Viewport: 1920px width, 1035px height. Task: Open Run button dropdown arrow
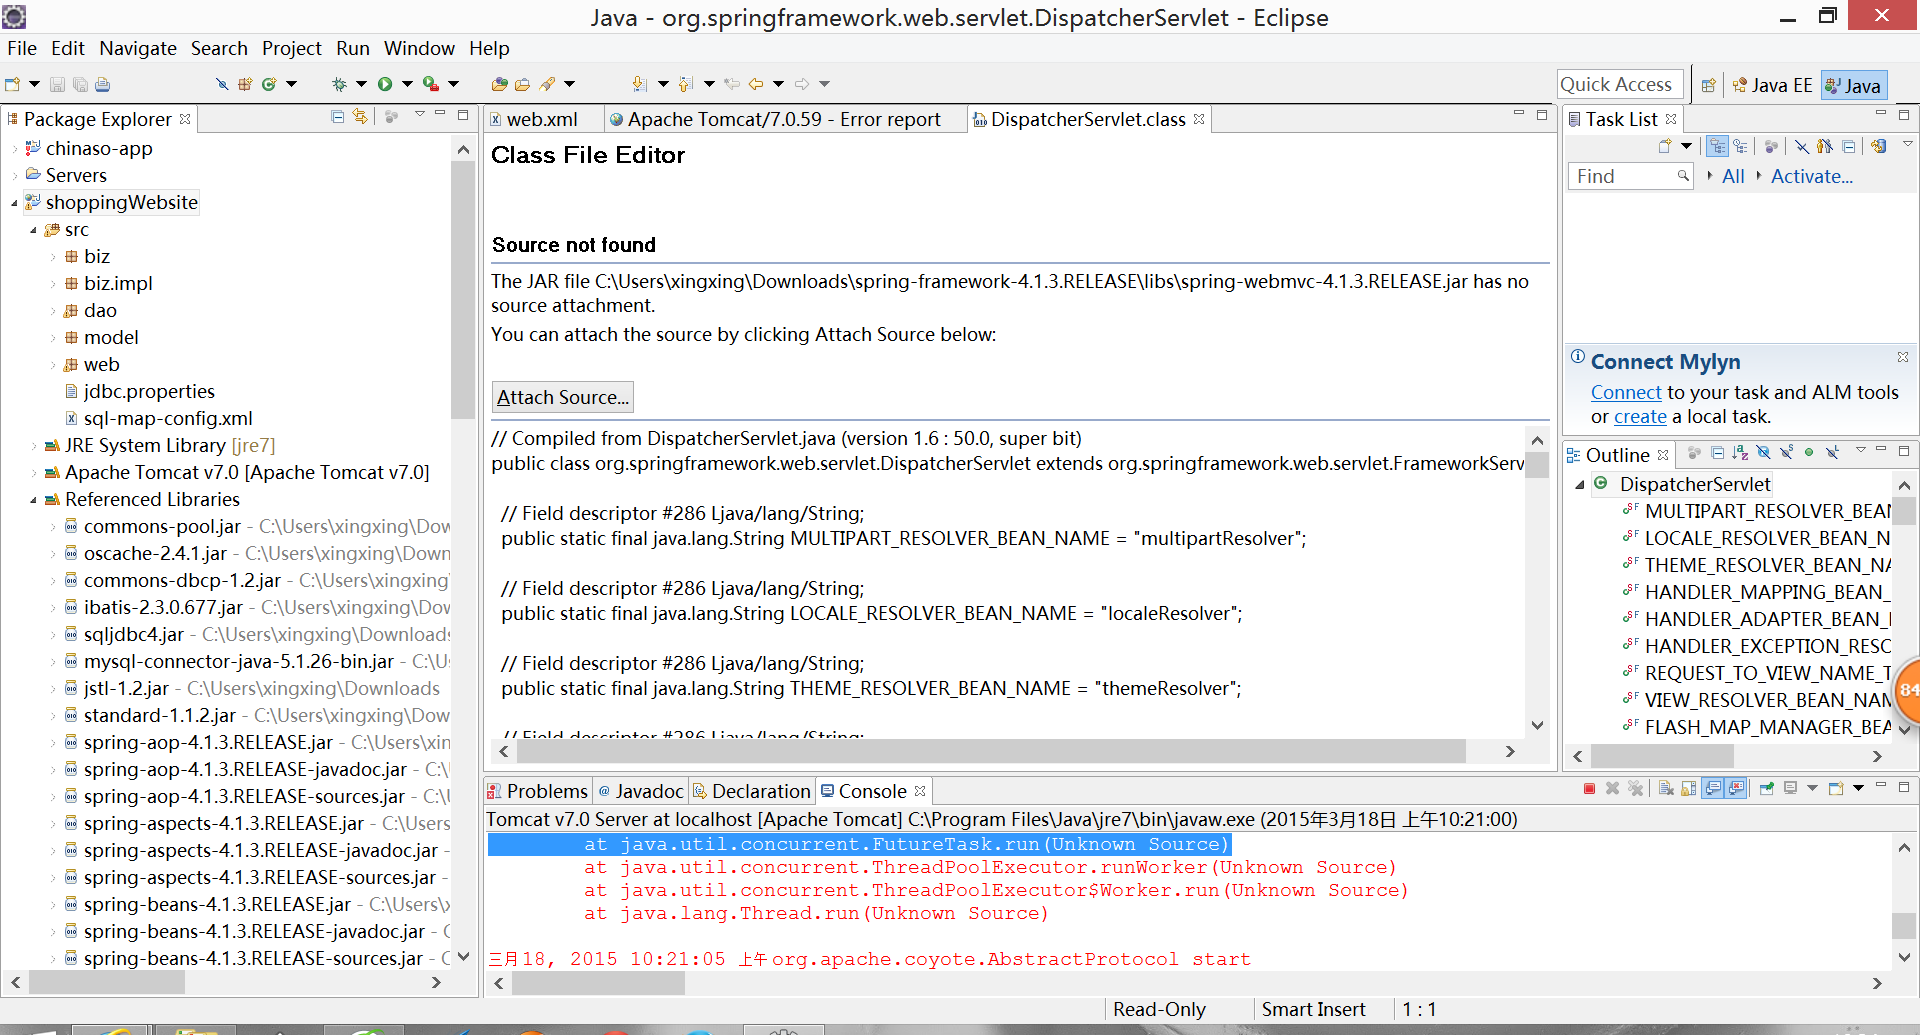[x=407, y=84]
